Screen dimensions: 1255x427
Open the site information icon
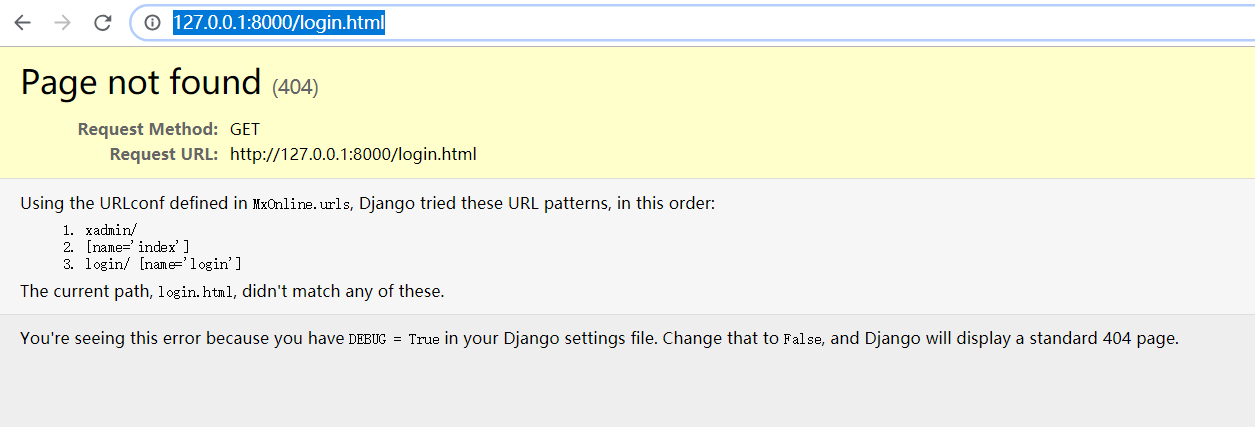pos(152,23)
